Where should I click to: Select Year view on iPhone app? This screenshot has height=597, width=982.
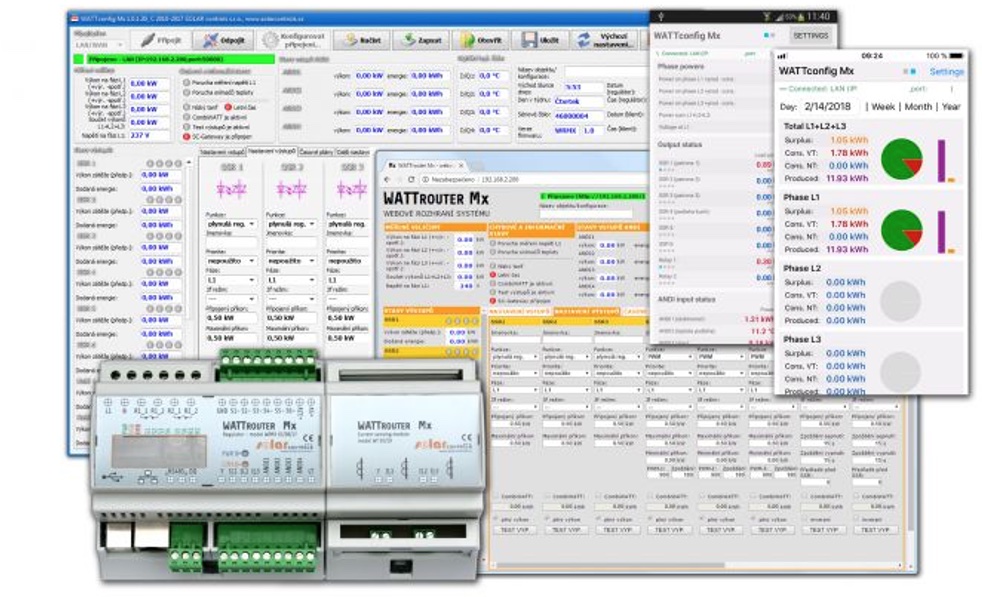point(951,107)
